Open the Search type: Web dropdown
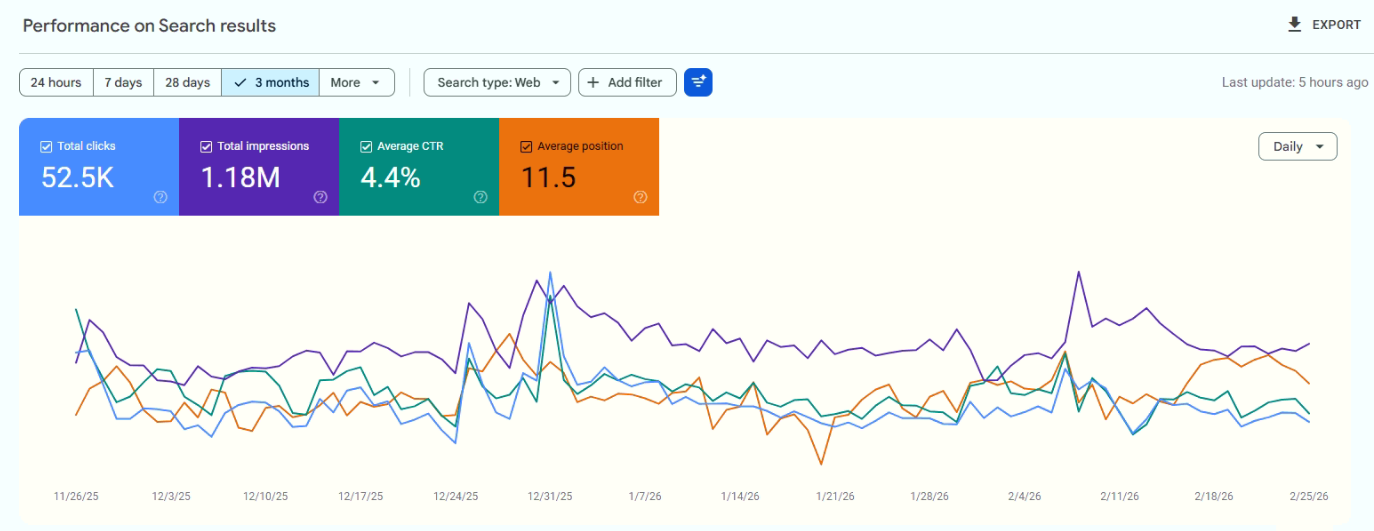 coord(497,83)
